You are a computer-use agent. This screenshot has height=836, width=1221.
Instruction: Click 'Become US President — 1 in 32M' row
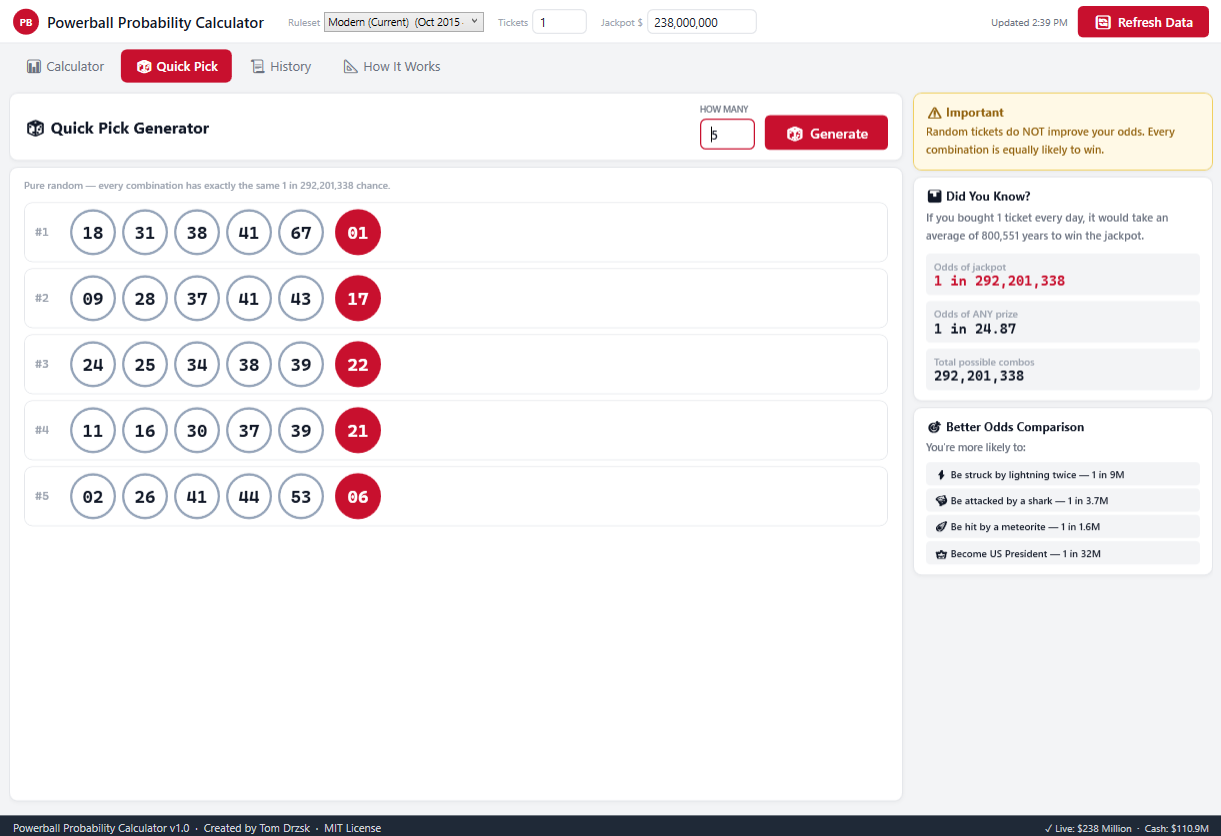(x=1063, y=554)
